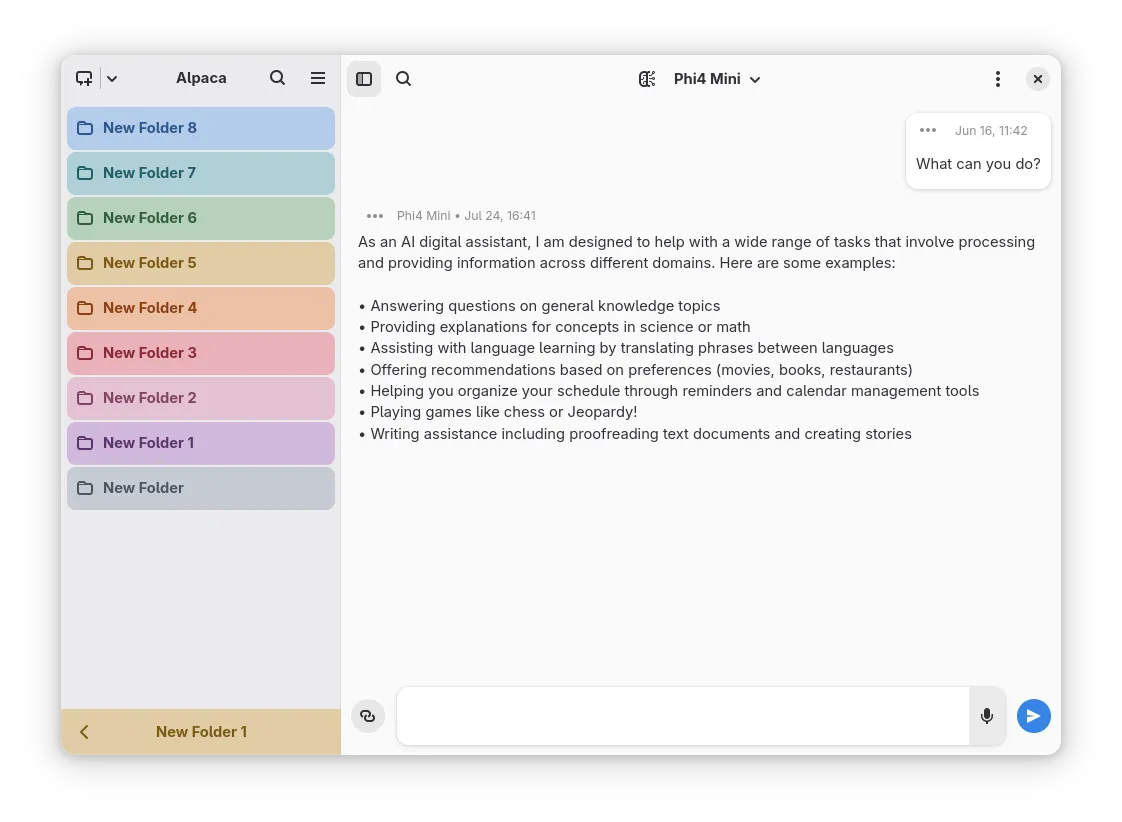Open the gray New Folder
Viewport: 1122px width, 822px height.
tap(201, 488)
